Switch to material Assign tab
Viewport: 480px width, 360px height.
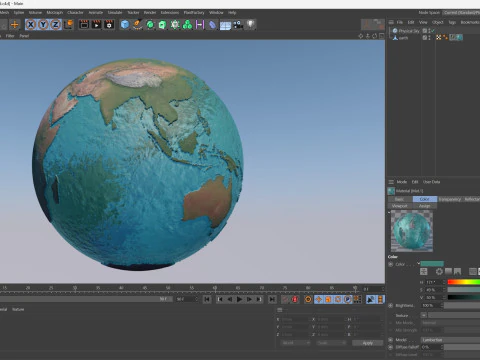click(x=425, y=206)
